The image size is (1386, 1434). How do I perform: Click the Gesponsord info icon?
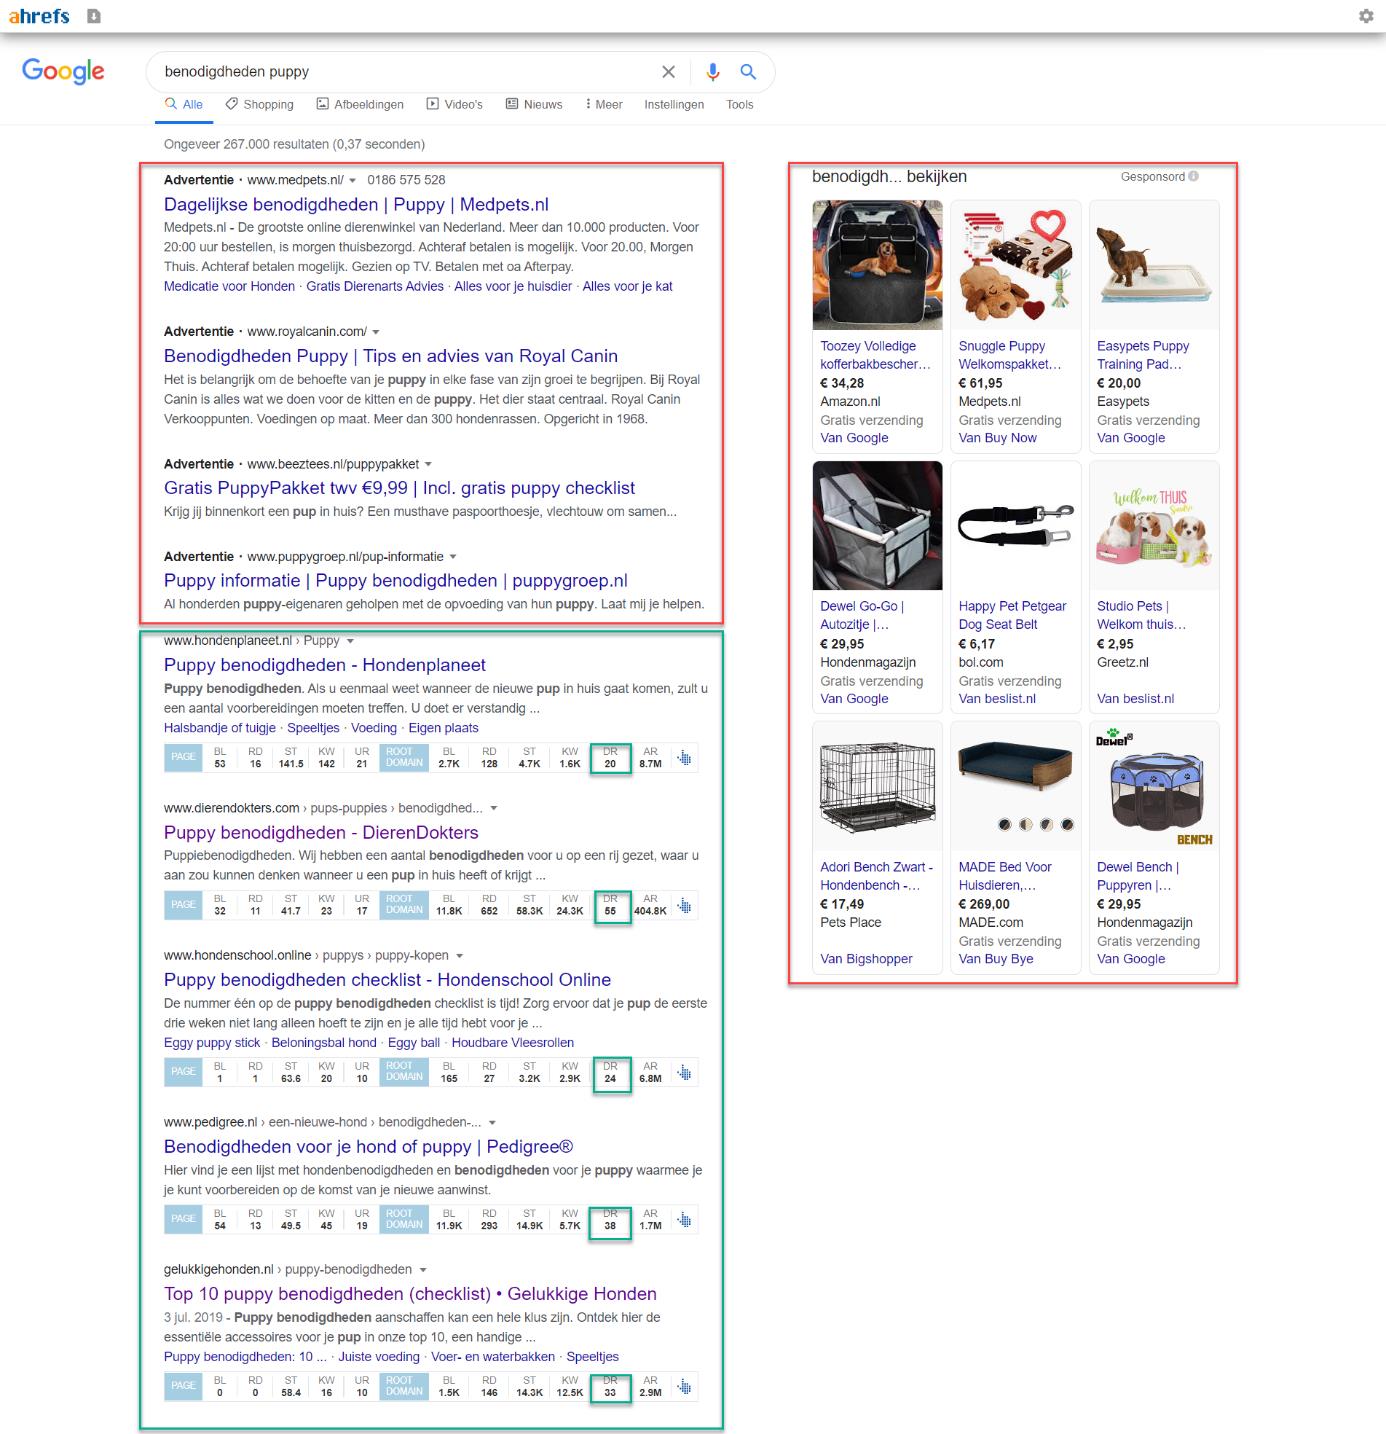[x=1193, y=176]
